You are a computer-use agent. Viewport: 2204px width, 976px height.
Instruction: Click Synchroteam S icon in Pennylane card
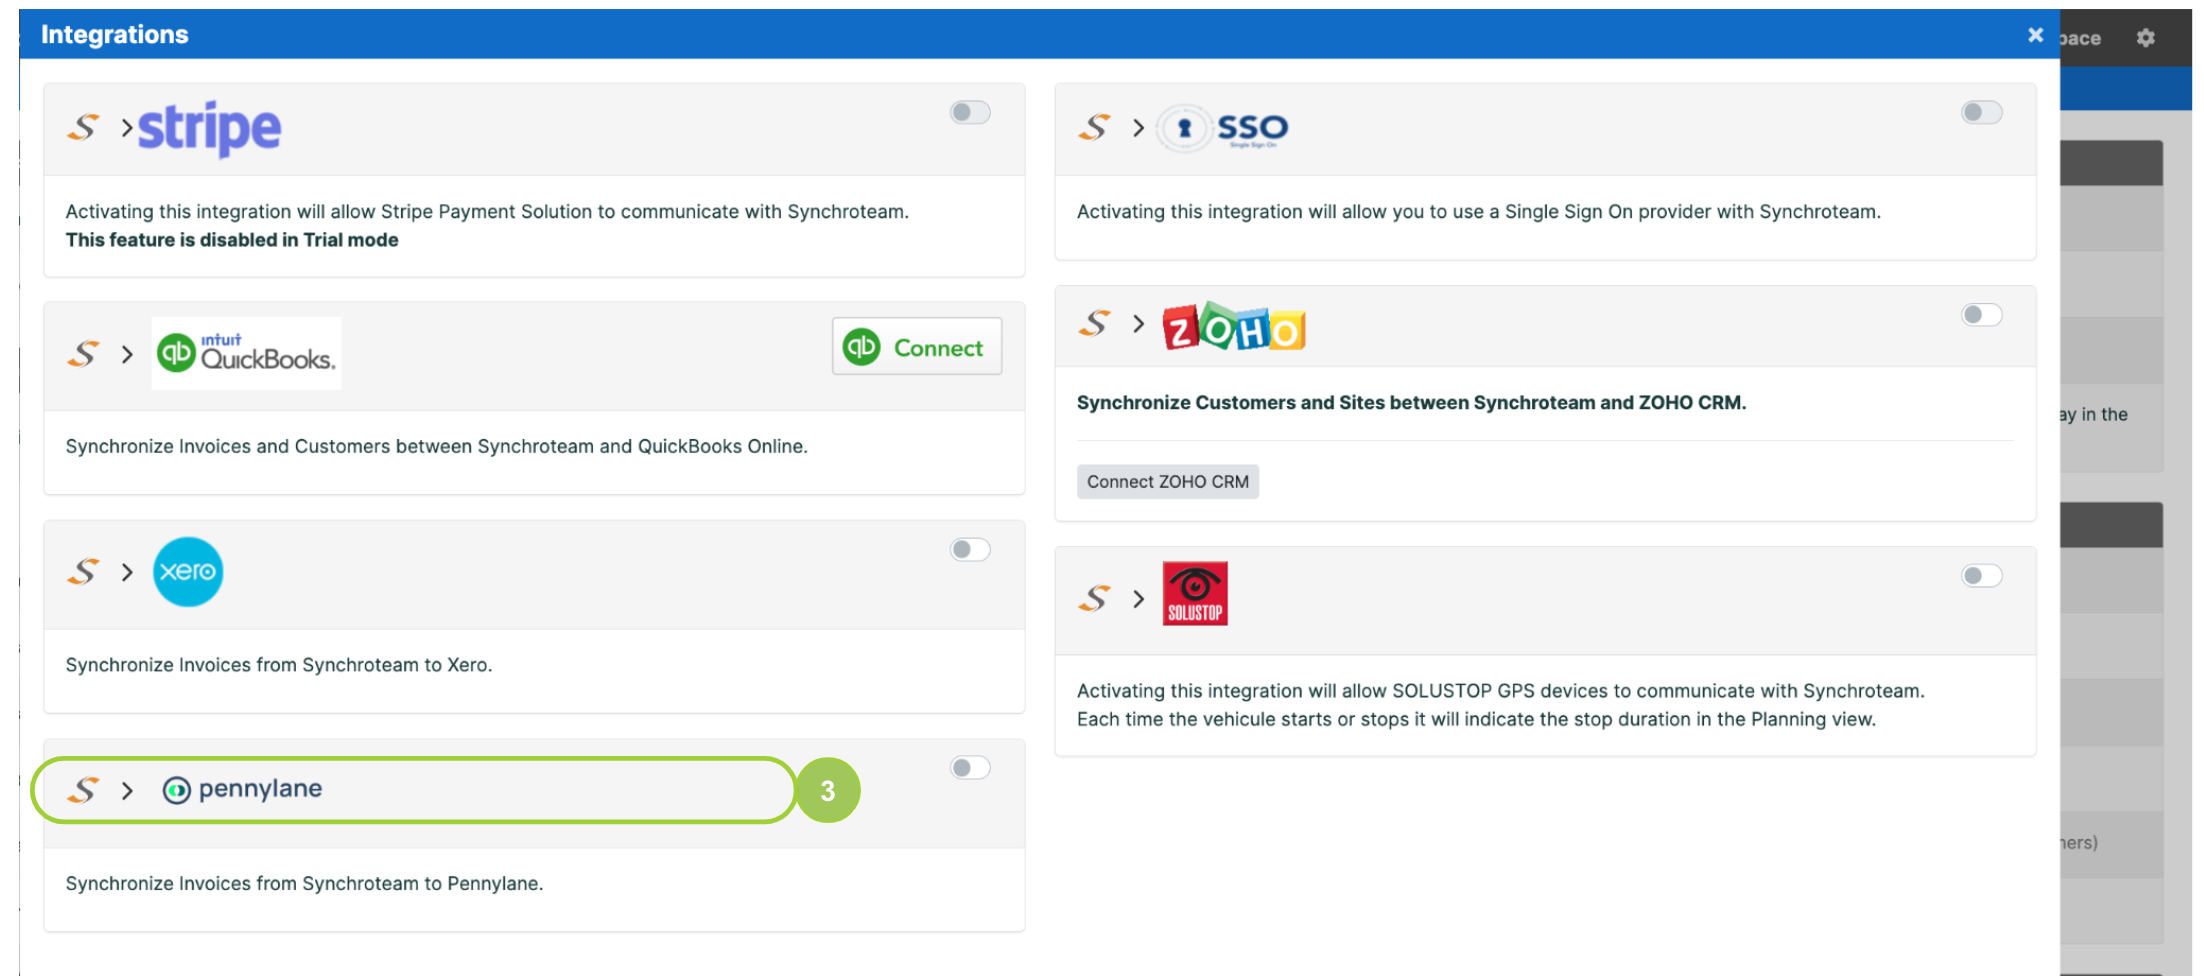84,790
